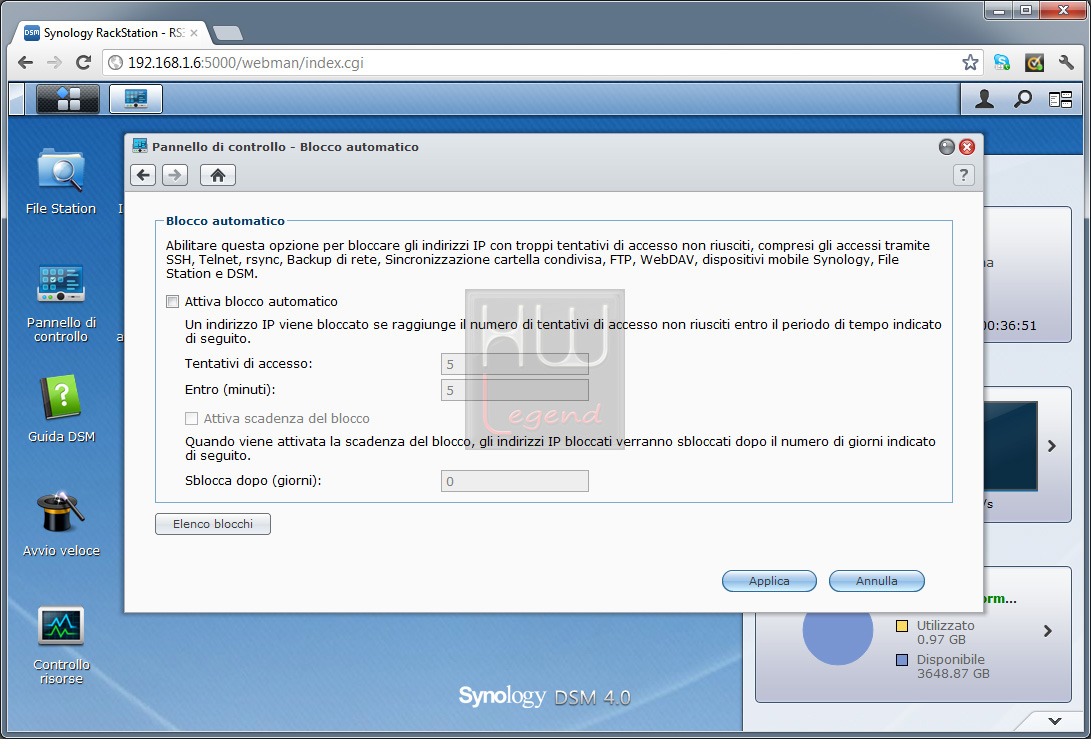Toggle the DSM widgets panel icon
This screenshot has height=739, width=1091.
(1060, 100)
